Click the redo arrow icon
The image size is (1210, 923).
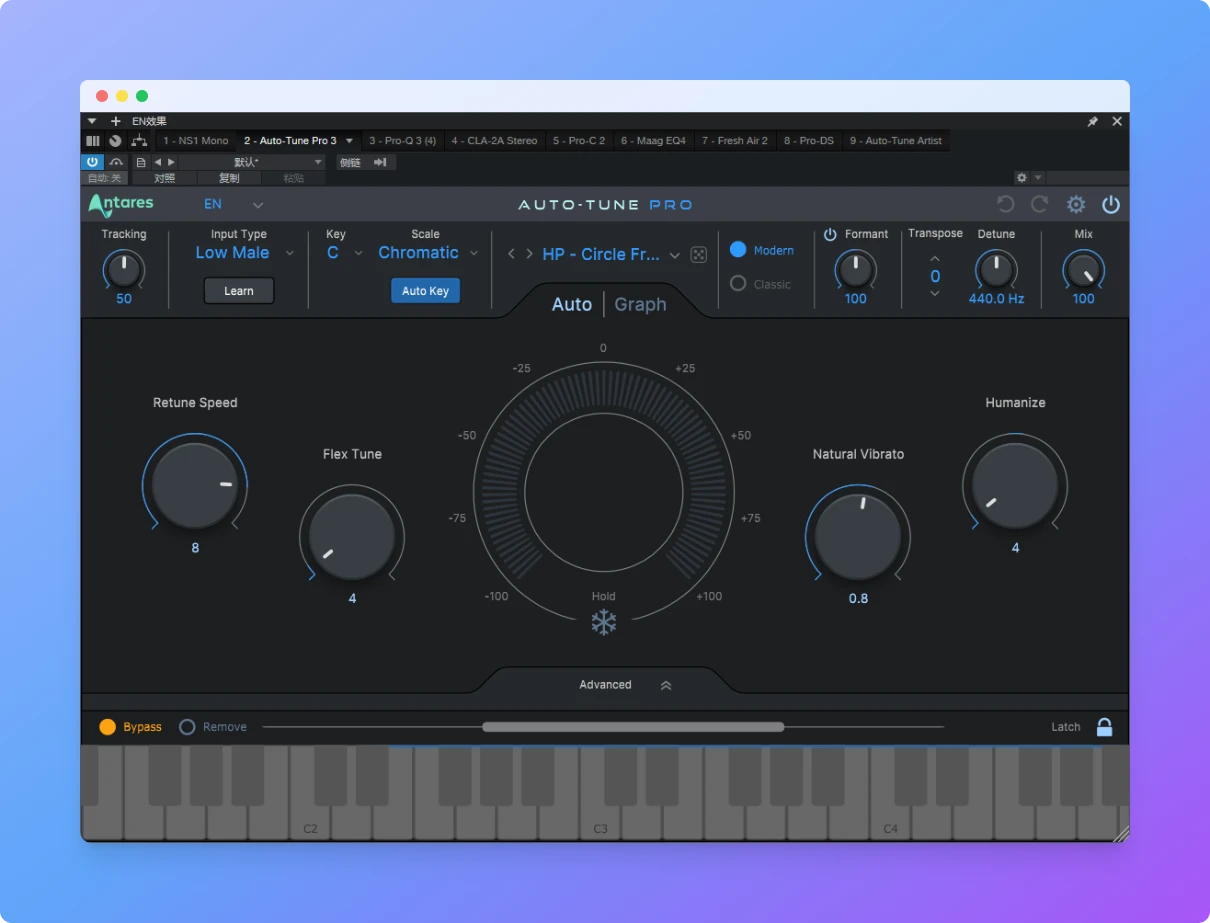click(x=1040, y=204)
